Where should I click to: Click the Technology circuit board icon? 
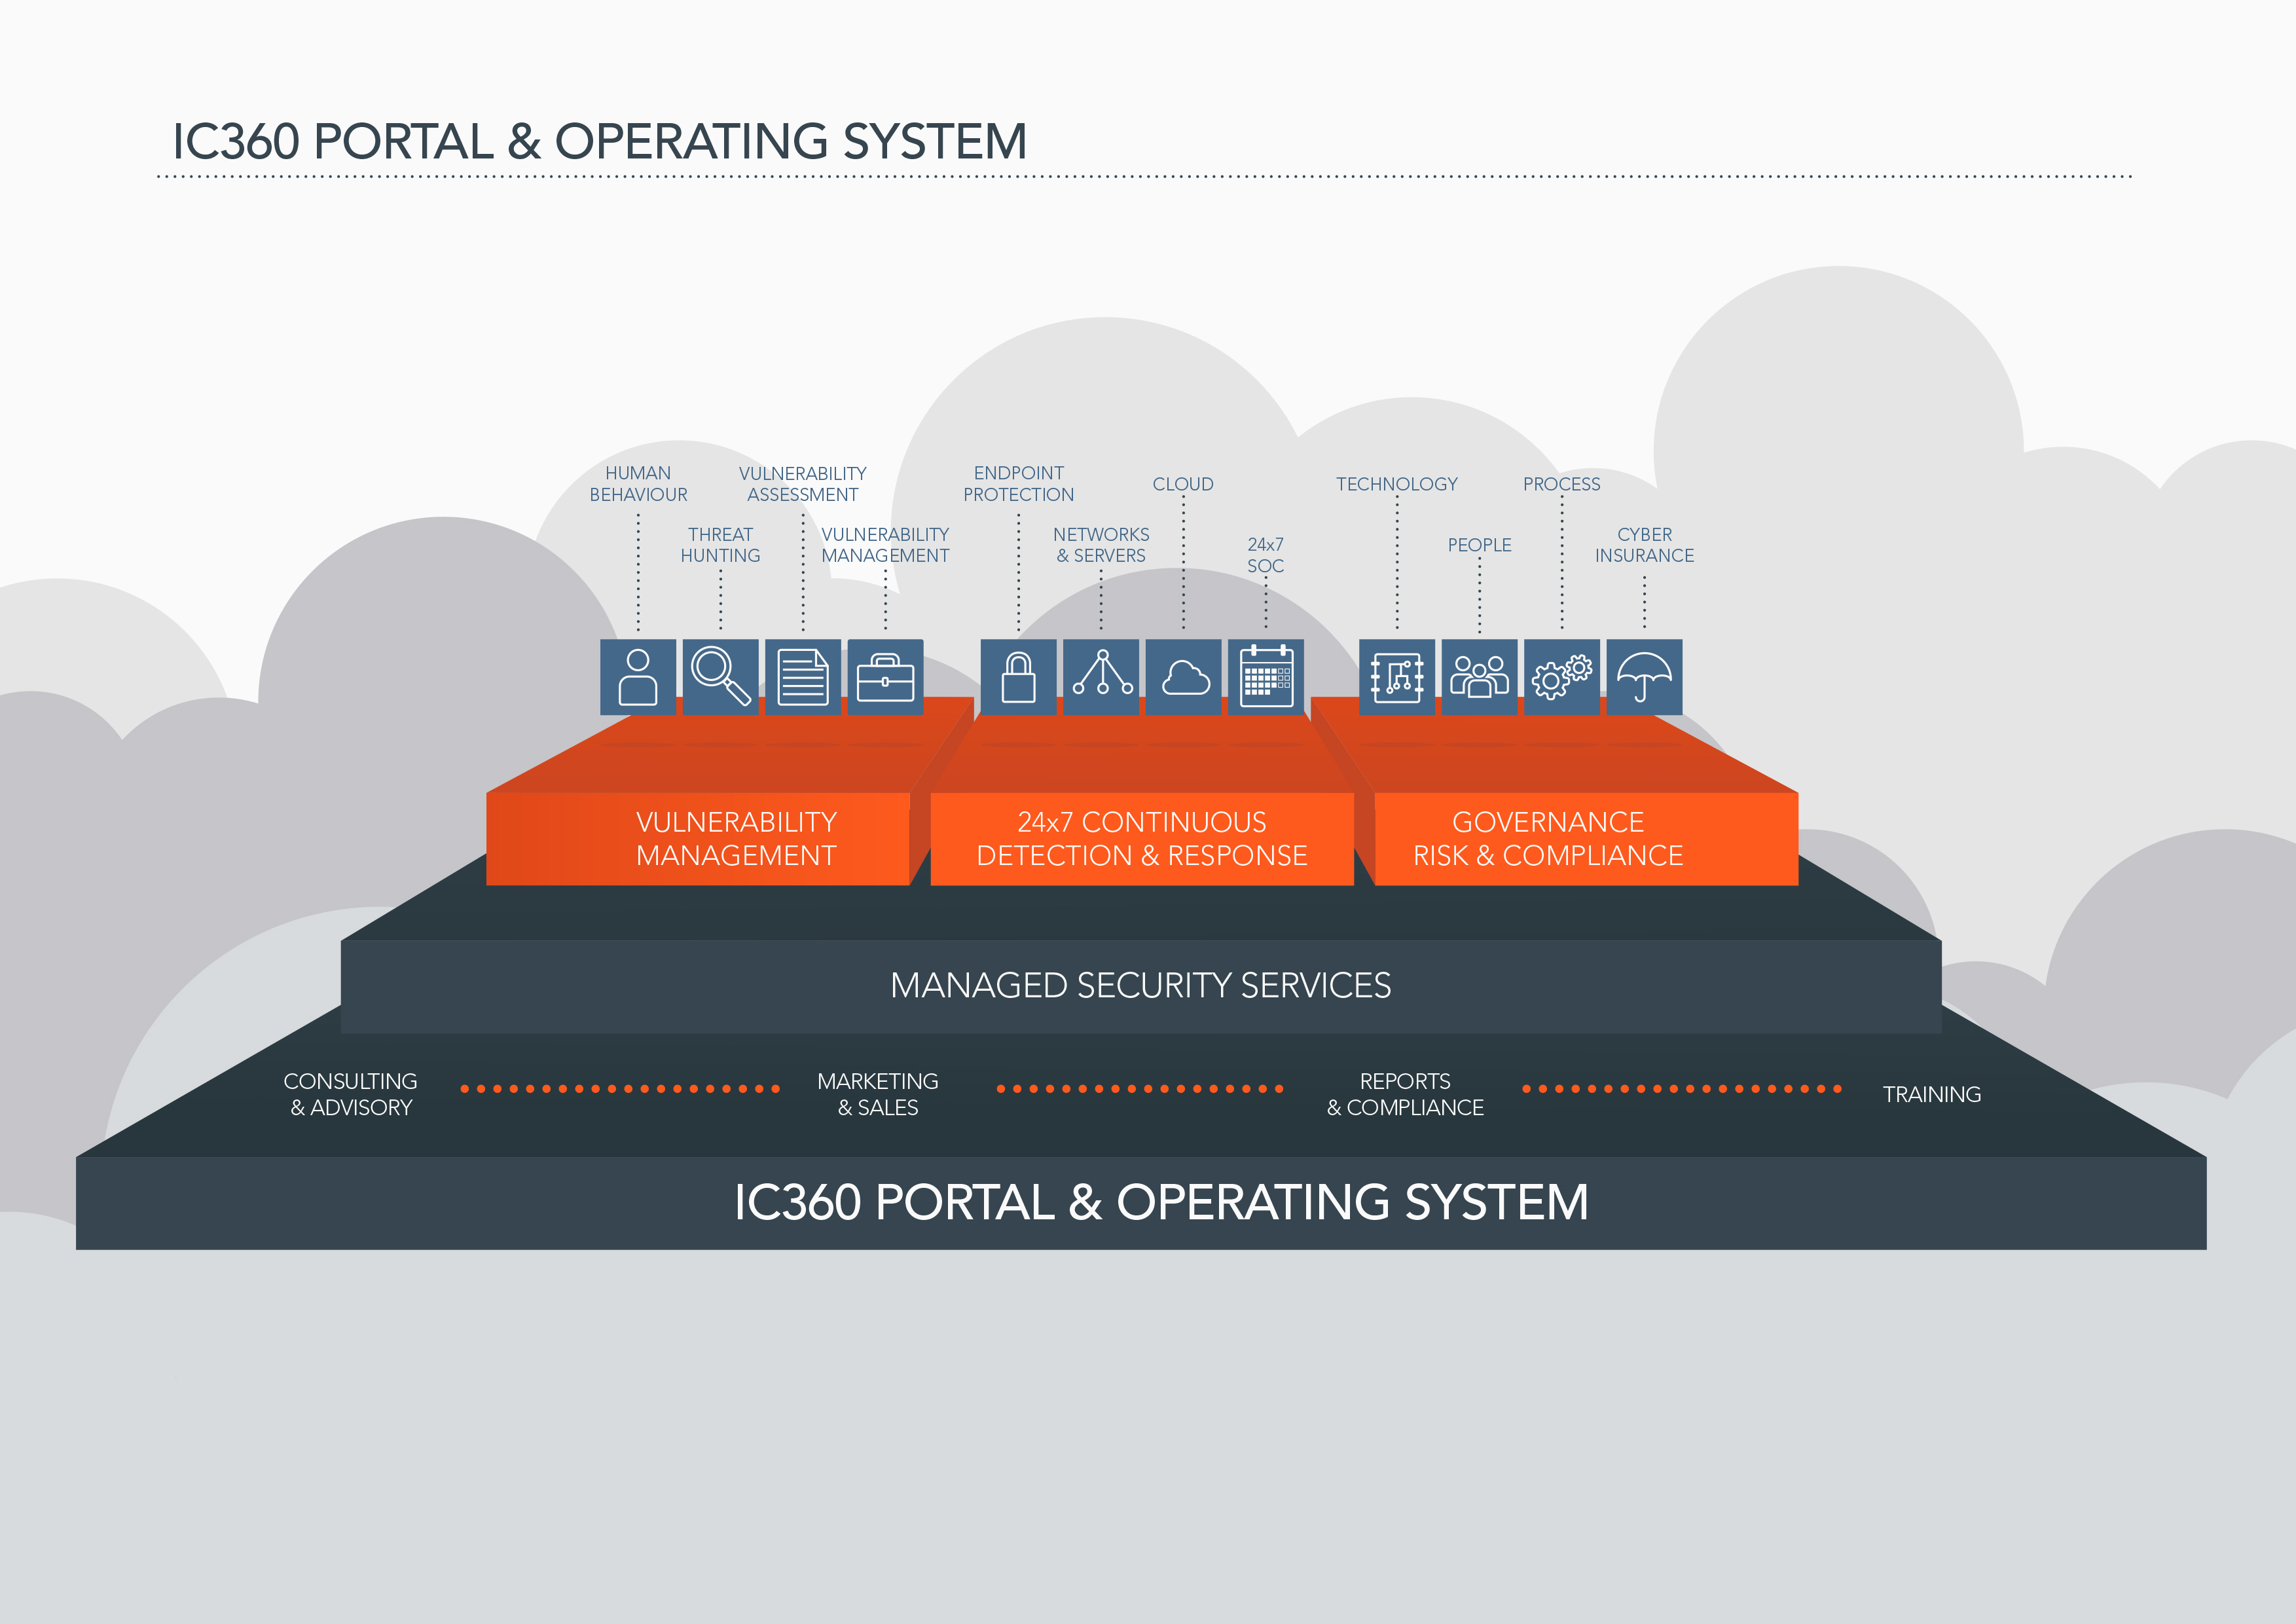(x=1397, y=677)
